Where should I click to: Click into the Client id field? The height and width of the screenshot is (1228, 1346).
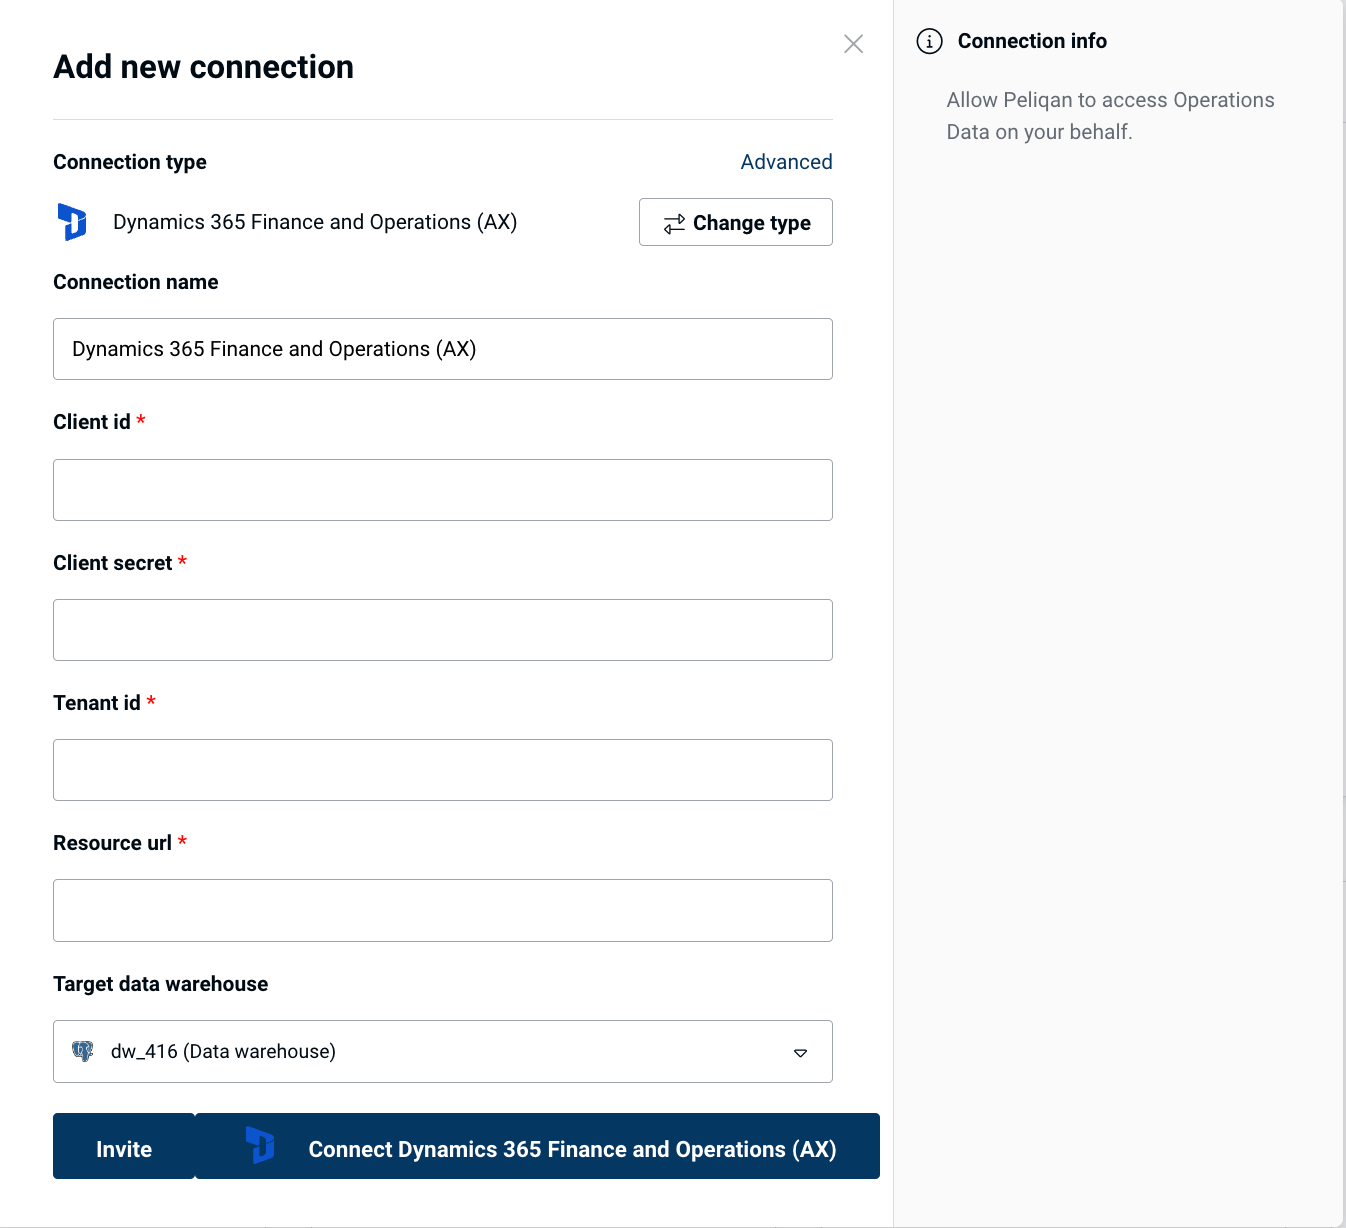tap(443, 490)
